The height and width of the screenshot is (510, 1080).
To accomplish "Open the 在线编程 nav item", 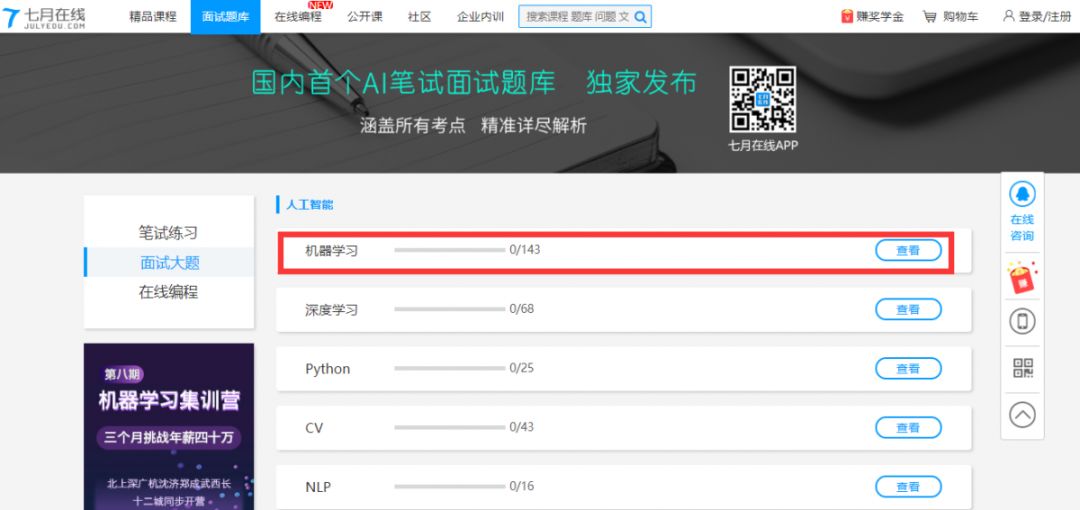I will [298, 17].
